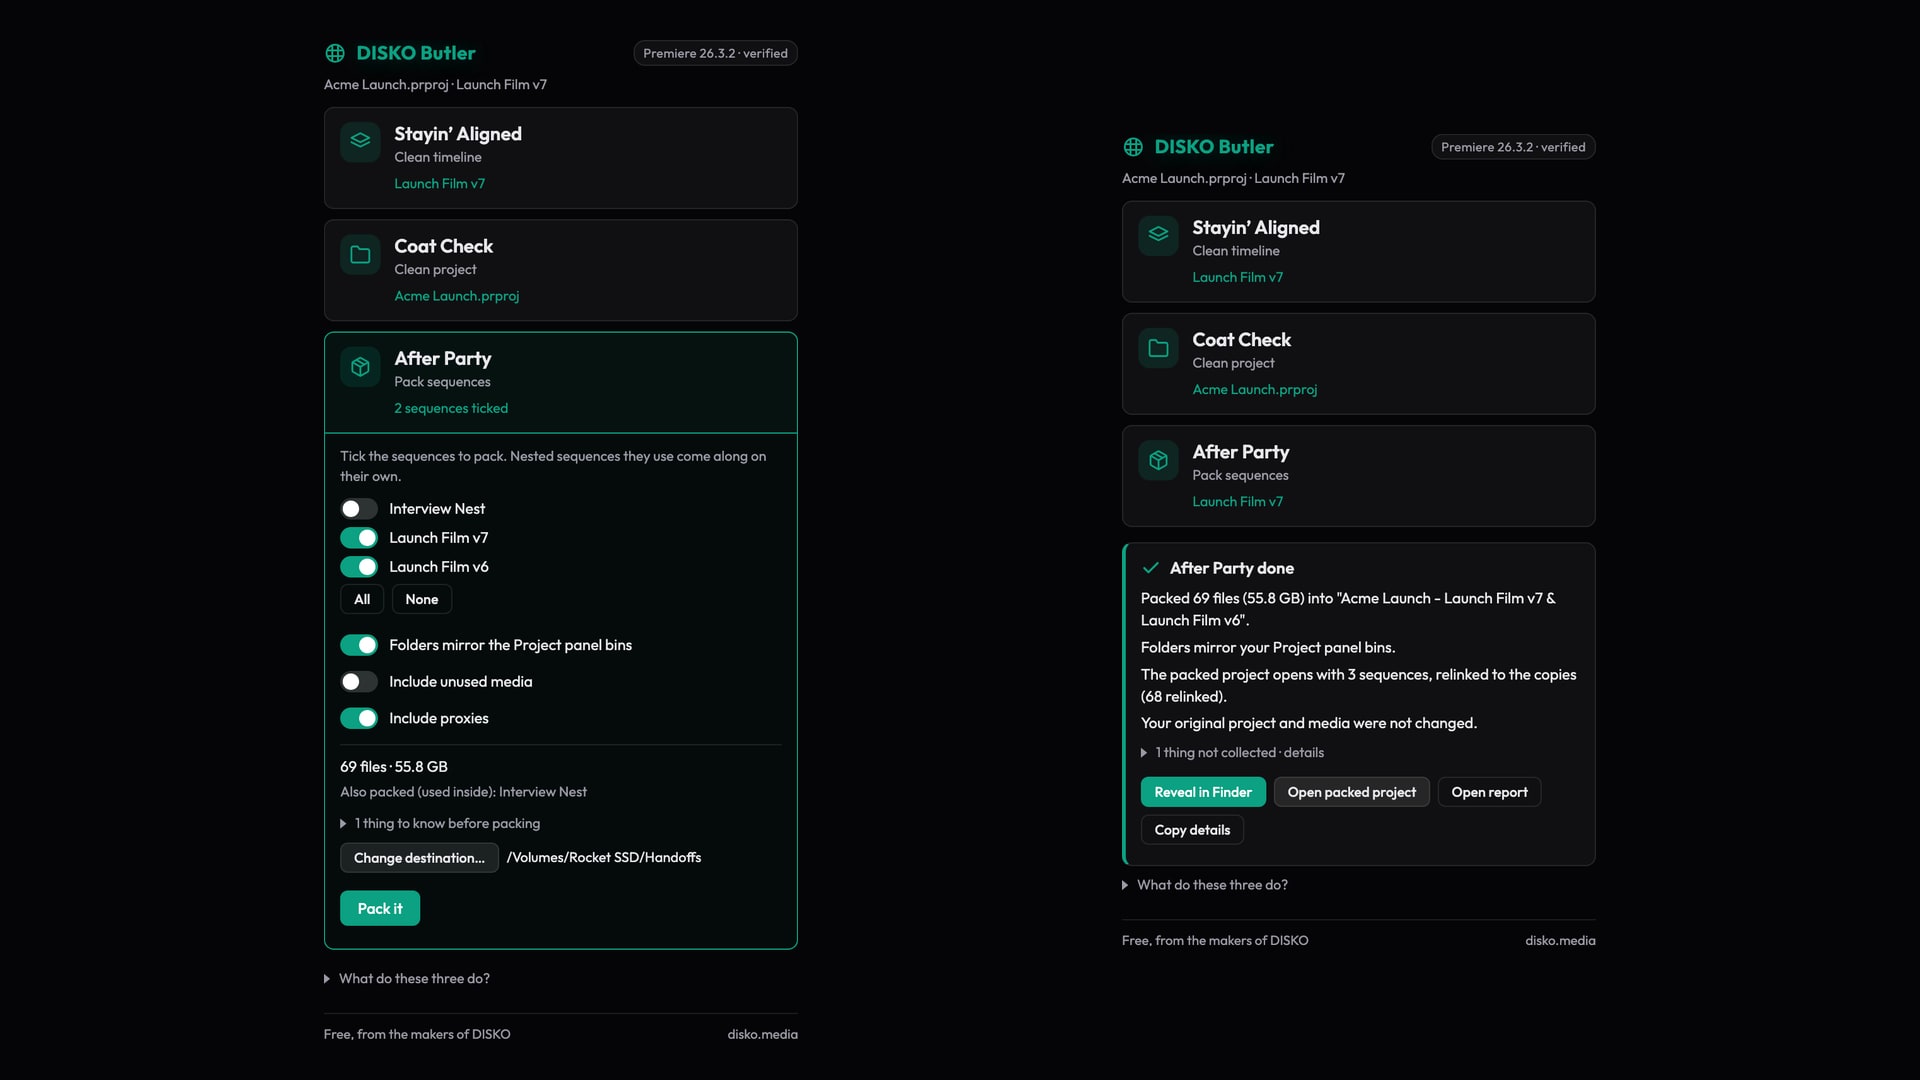
Task: Toggle off the Launch Film v7 sequence switch
Action: point(359,538)
